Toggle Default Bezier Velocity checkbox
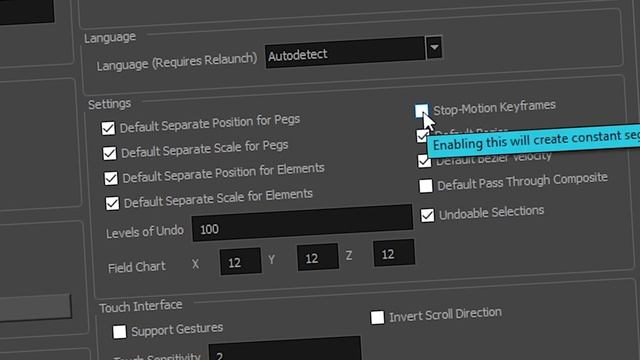Screen dimensions: 640x360 (424, 161)
